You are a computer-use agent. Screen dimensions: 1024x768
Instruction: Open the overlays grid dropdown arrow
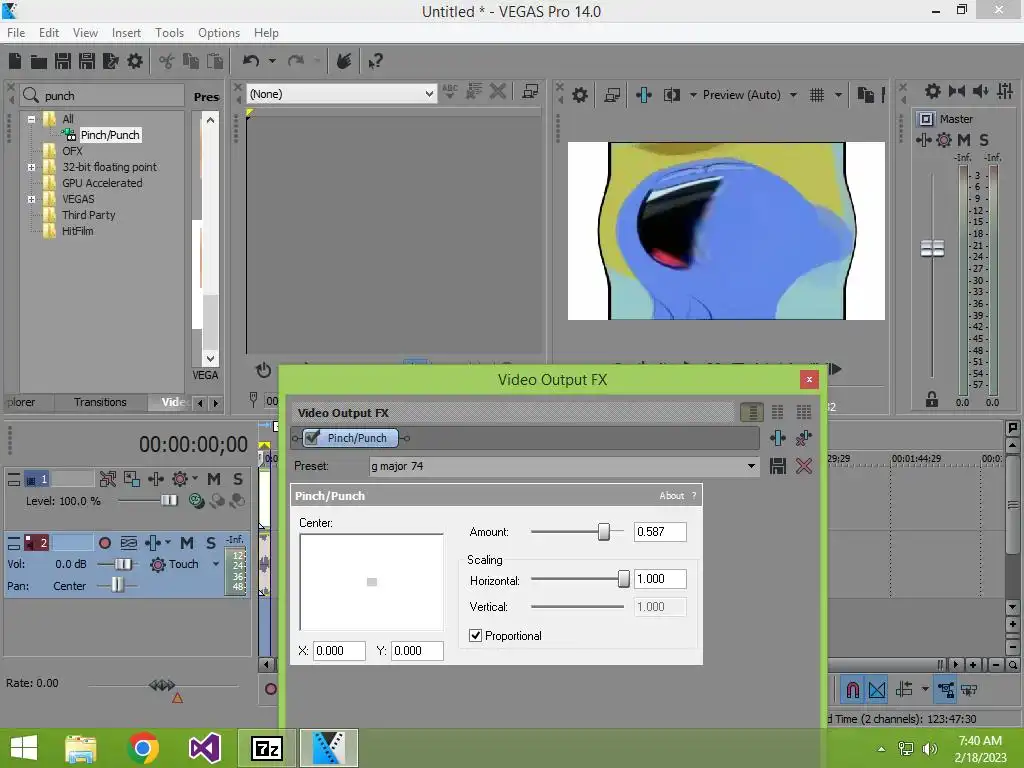pos(838,95)
